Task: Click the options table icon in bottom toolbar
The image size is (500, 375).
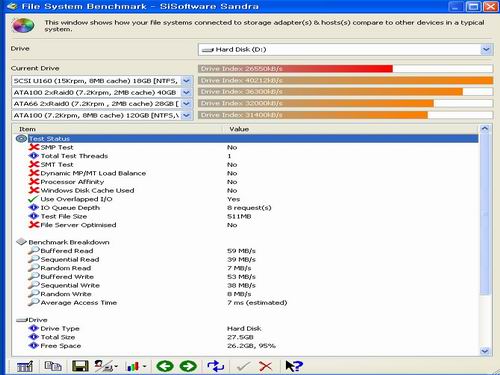Action: coord(25,366)
